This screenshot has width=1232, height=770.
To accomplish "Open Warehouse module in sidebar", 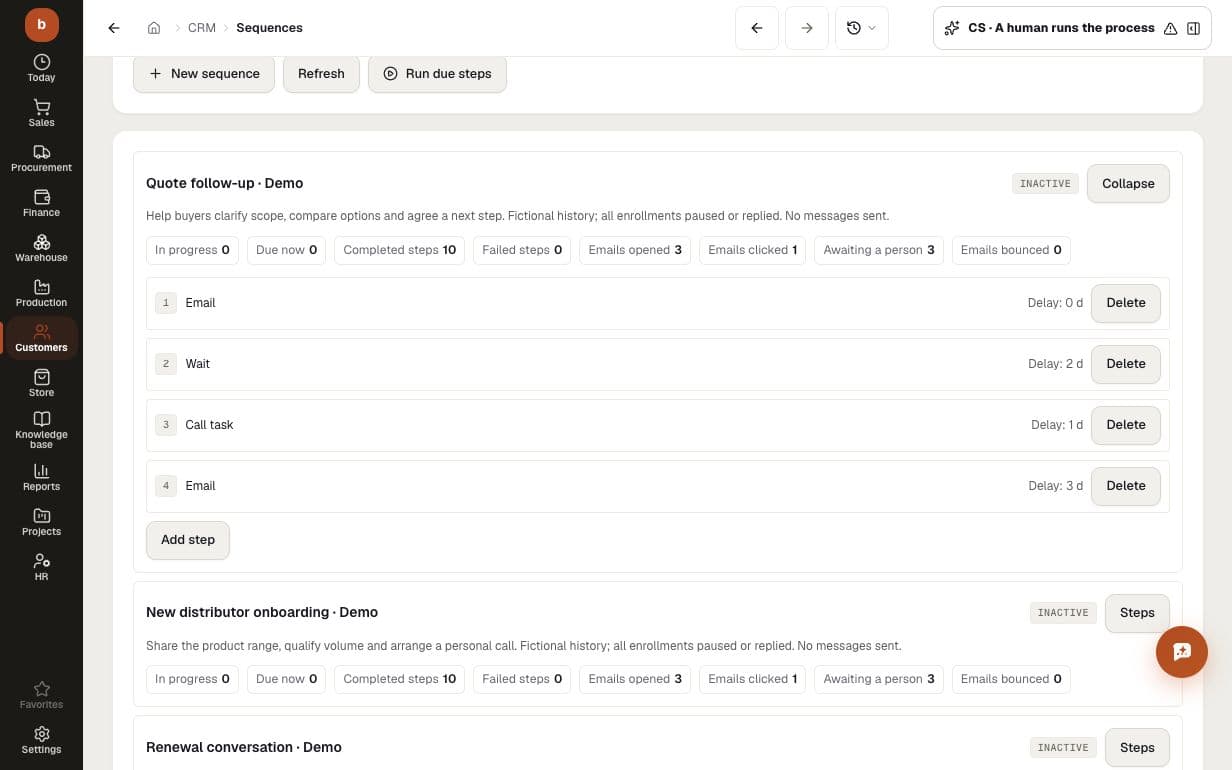I will pyautogui.click(x=41, y=248).
